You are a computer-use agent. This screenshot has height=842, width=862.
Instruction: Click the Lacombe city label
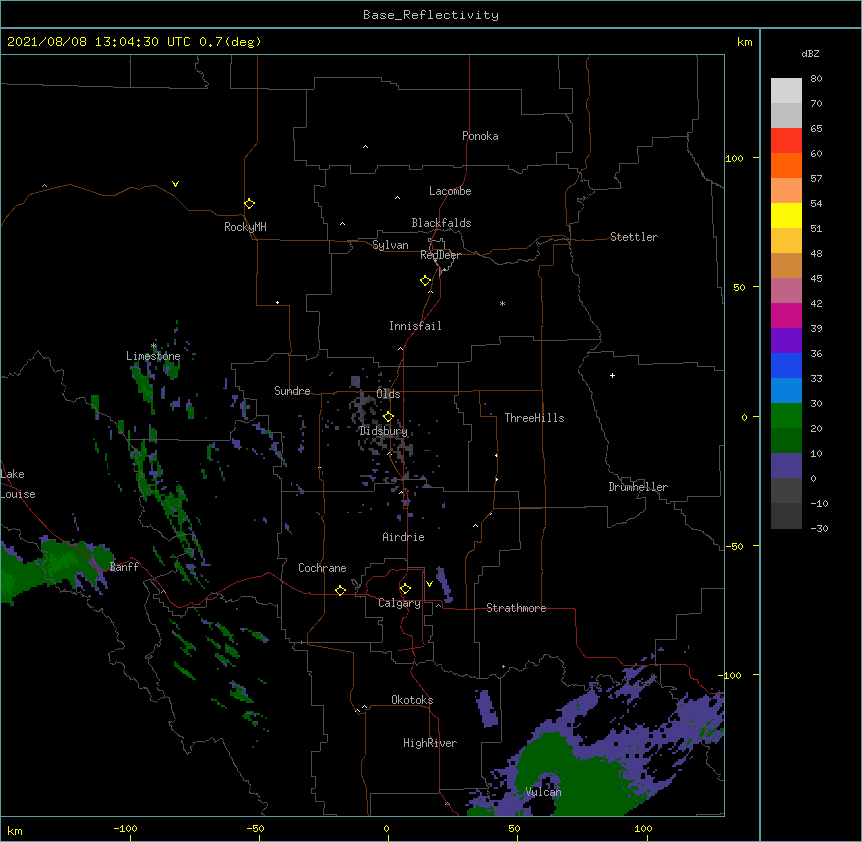tap(450, 191)
